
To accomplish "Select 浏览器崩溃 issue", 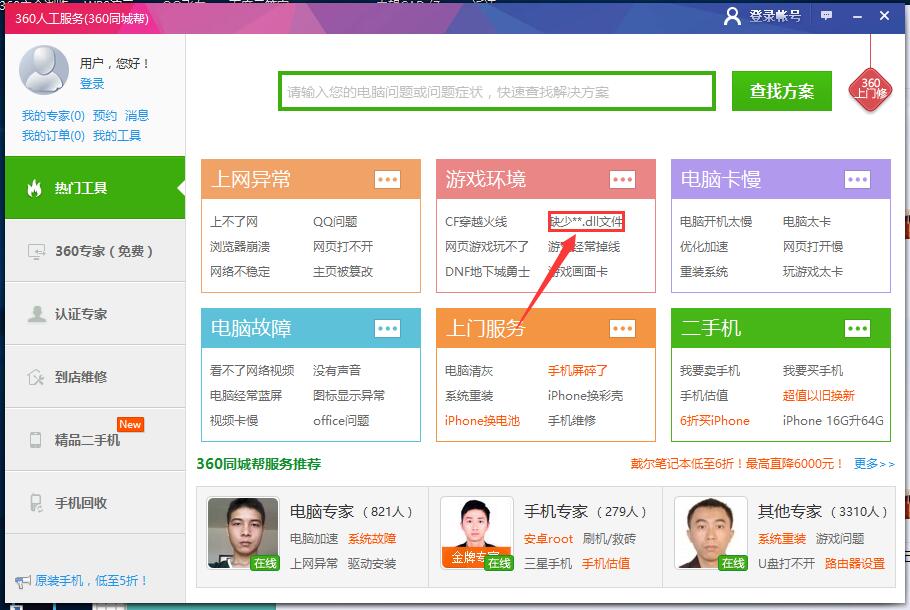I will (240, 247).
